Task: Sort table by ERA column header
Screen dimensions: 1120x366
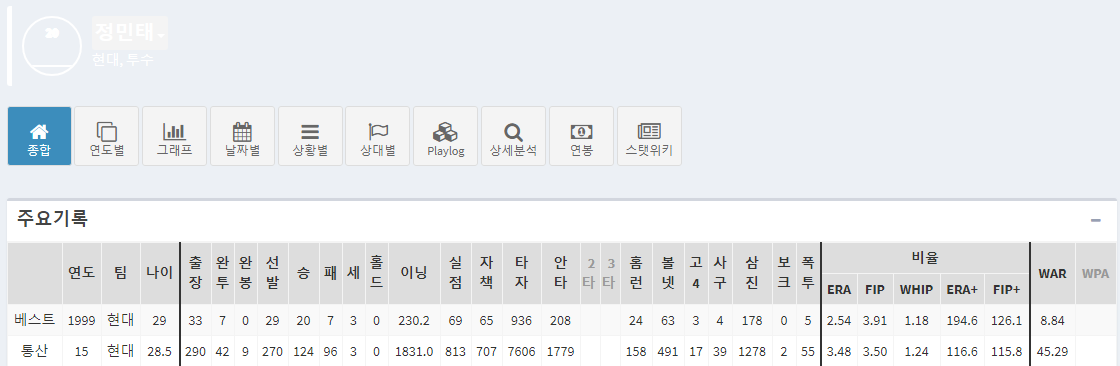Action: 839,290
